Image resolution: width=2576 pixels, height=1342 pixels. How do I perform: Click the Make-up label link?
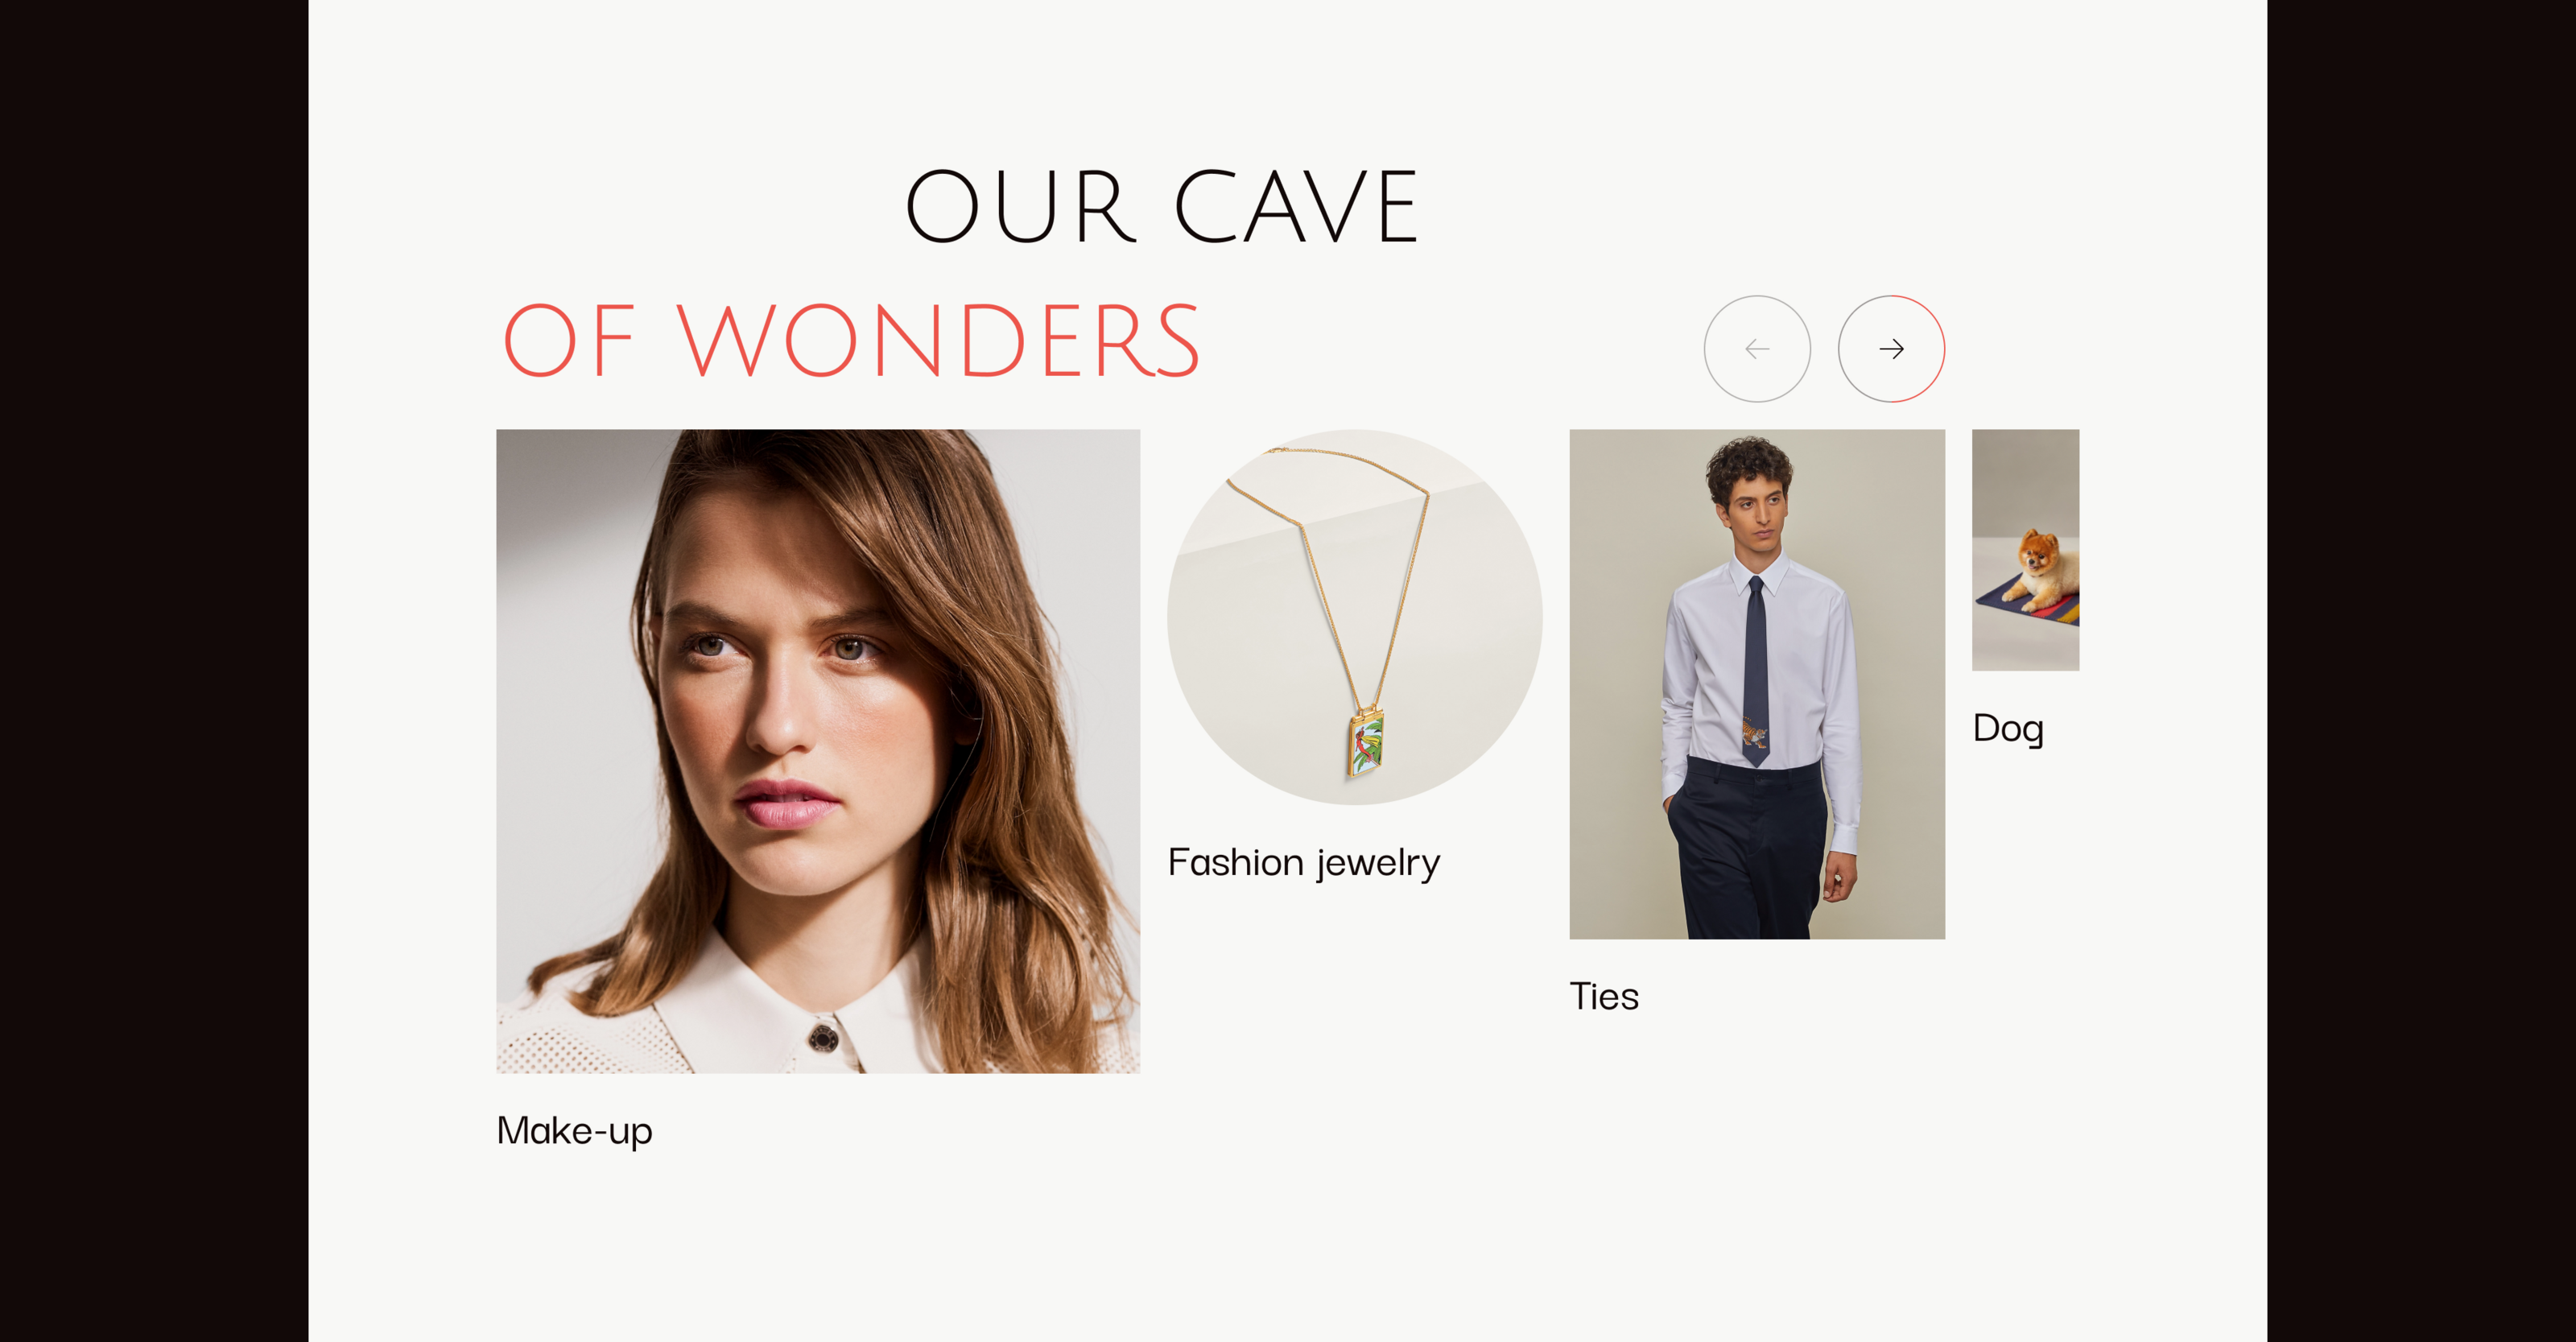click(574, 1131)
